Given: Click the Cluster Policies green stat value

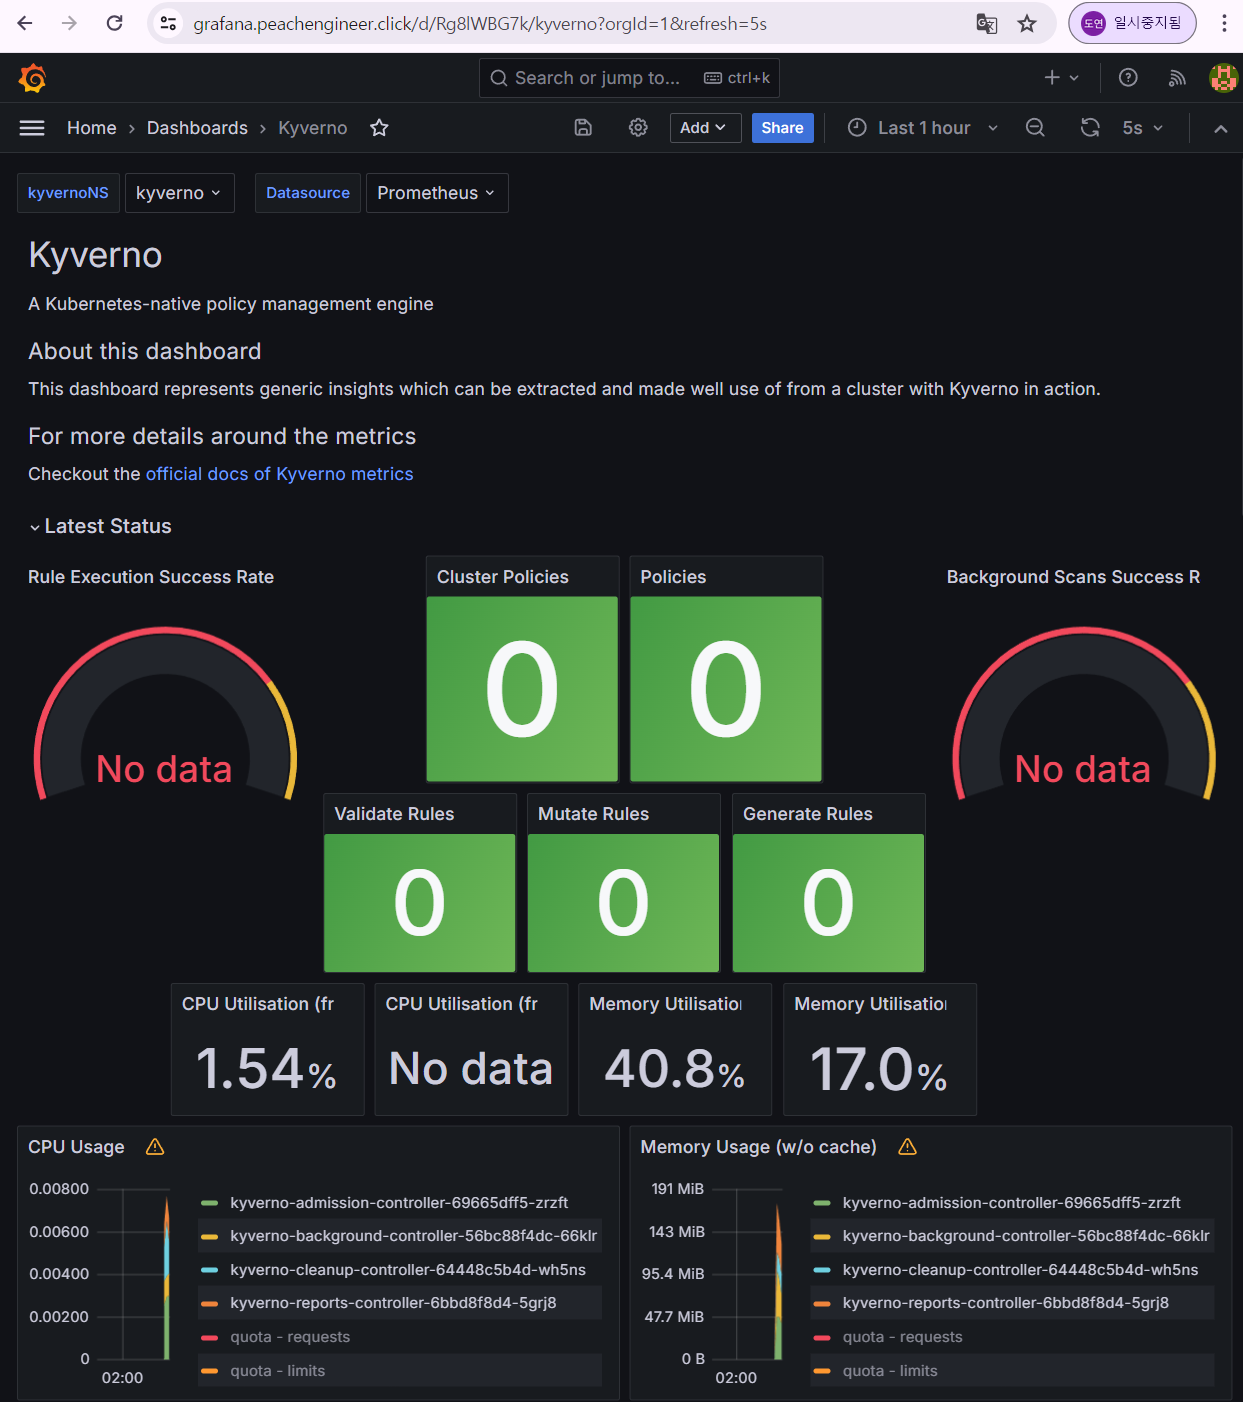Looking at the screenshot, I should pyautogui.click(x=522, y=689).
